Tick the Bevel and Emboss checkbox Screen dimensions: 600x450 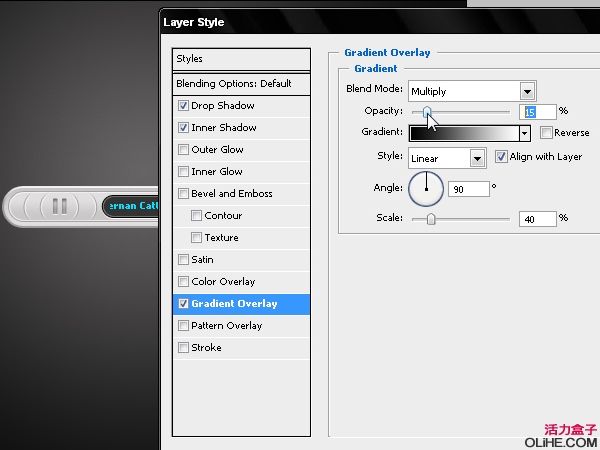click(183, 193)
